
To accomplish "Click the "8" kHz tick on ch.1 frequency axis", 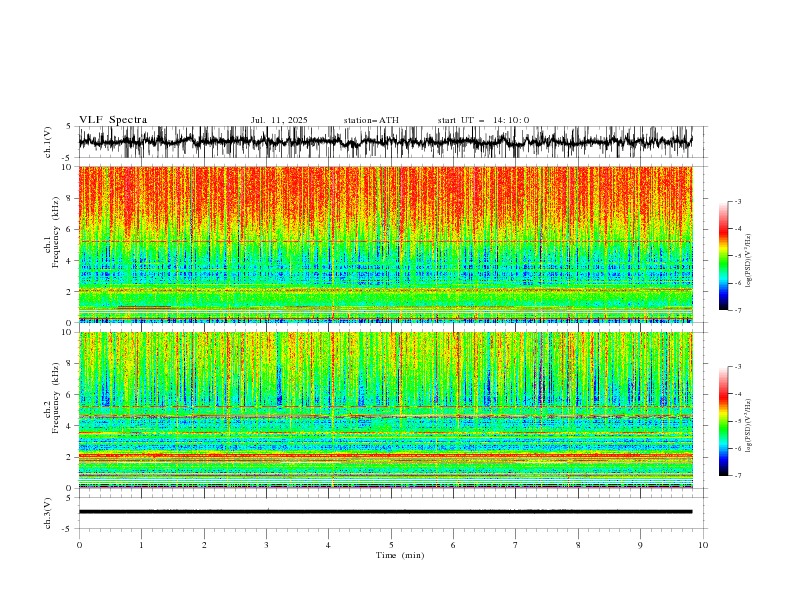I will click(69, 198).
